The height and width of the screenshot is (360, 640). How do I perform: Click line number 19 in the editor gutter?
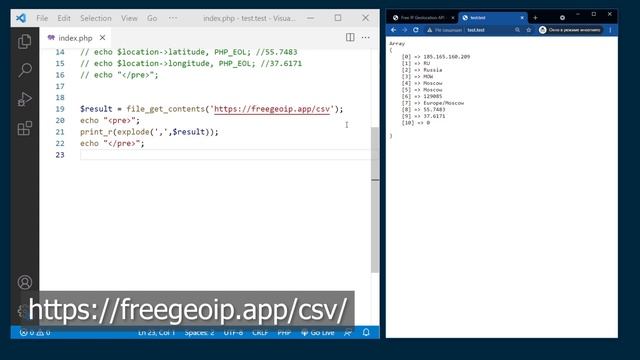point(60,109)
